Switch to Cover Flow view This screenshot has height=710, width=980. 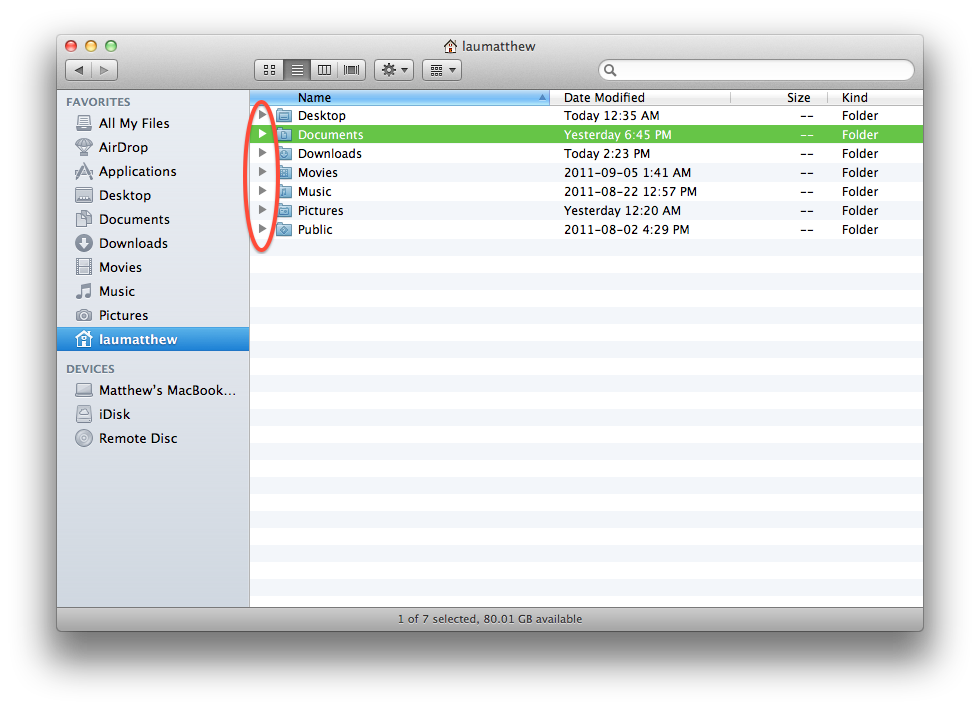tap(352, 70)
